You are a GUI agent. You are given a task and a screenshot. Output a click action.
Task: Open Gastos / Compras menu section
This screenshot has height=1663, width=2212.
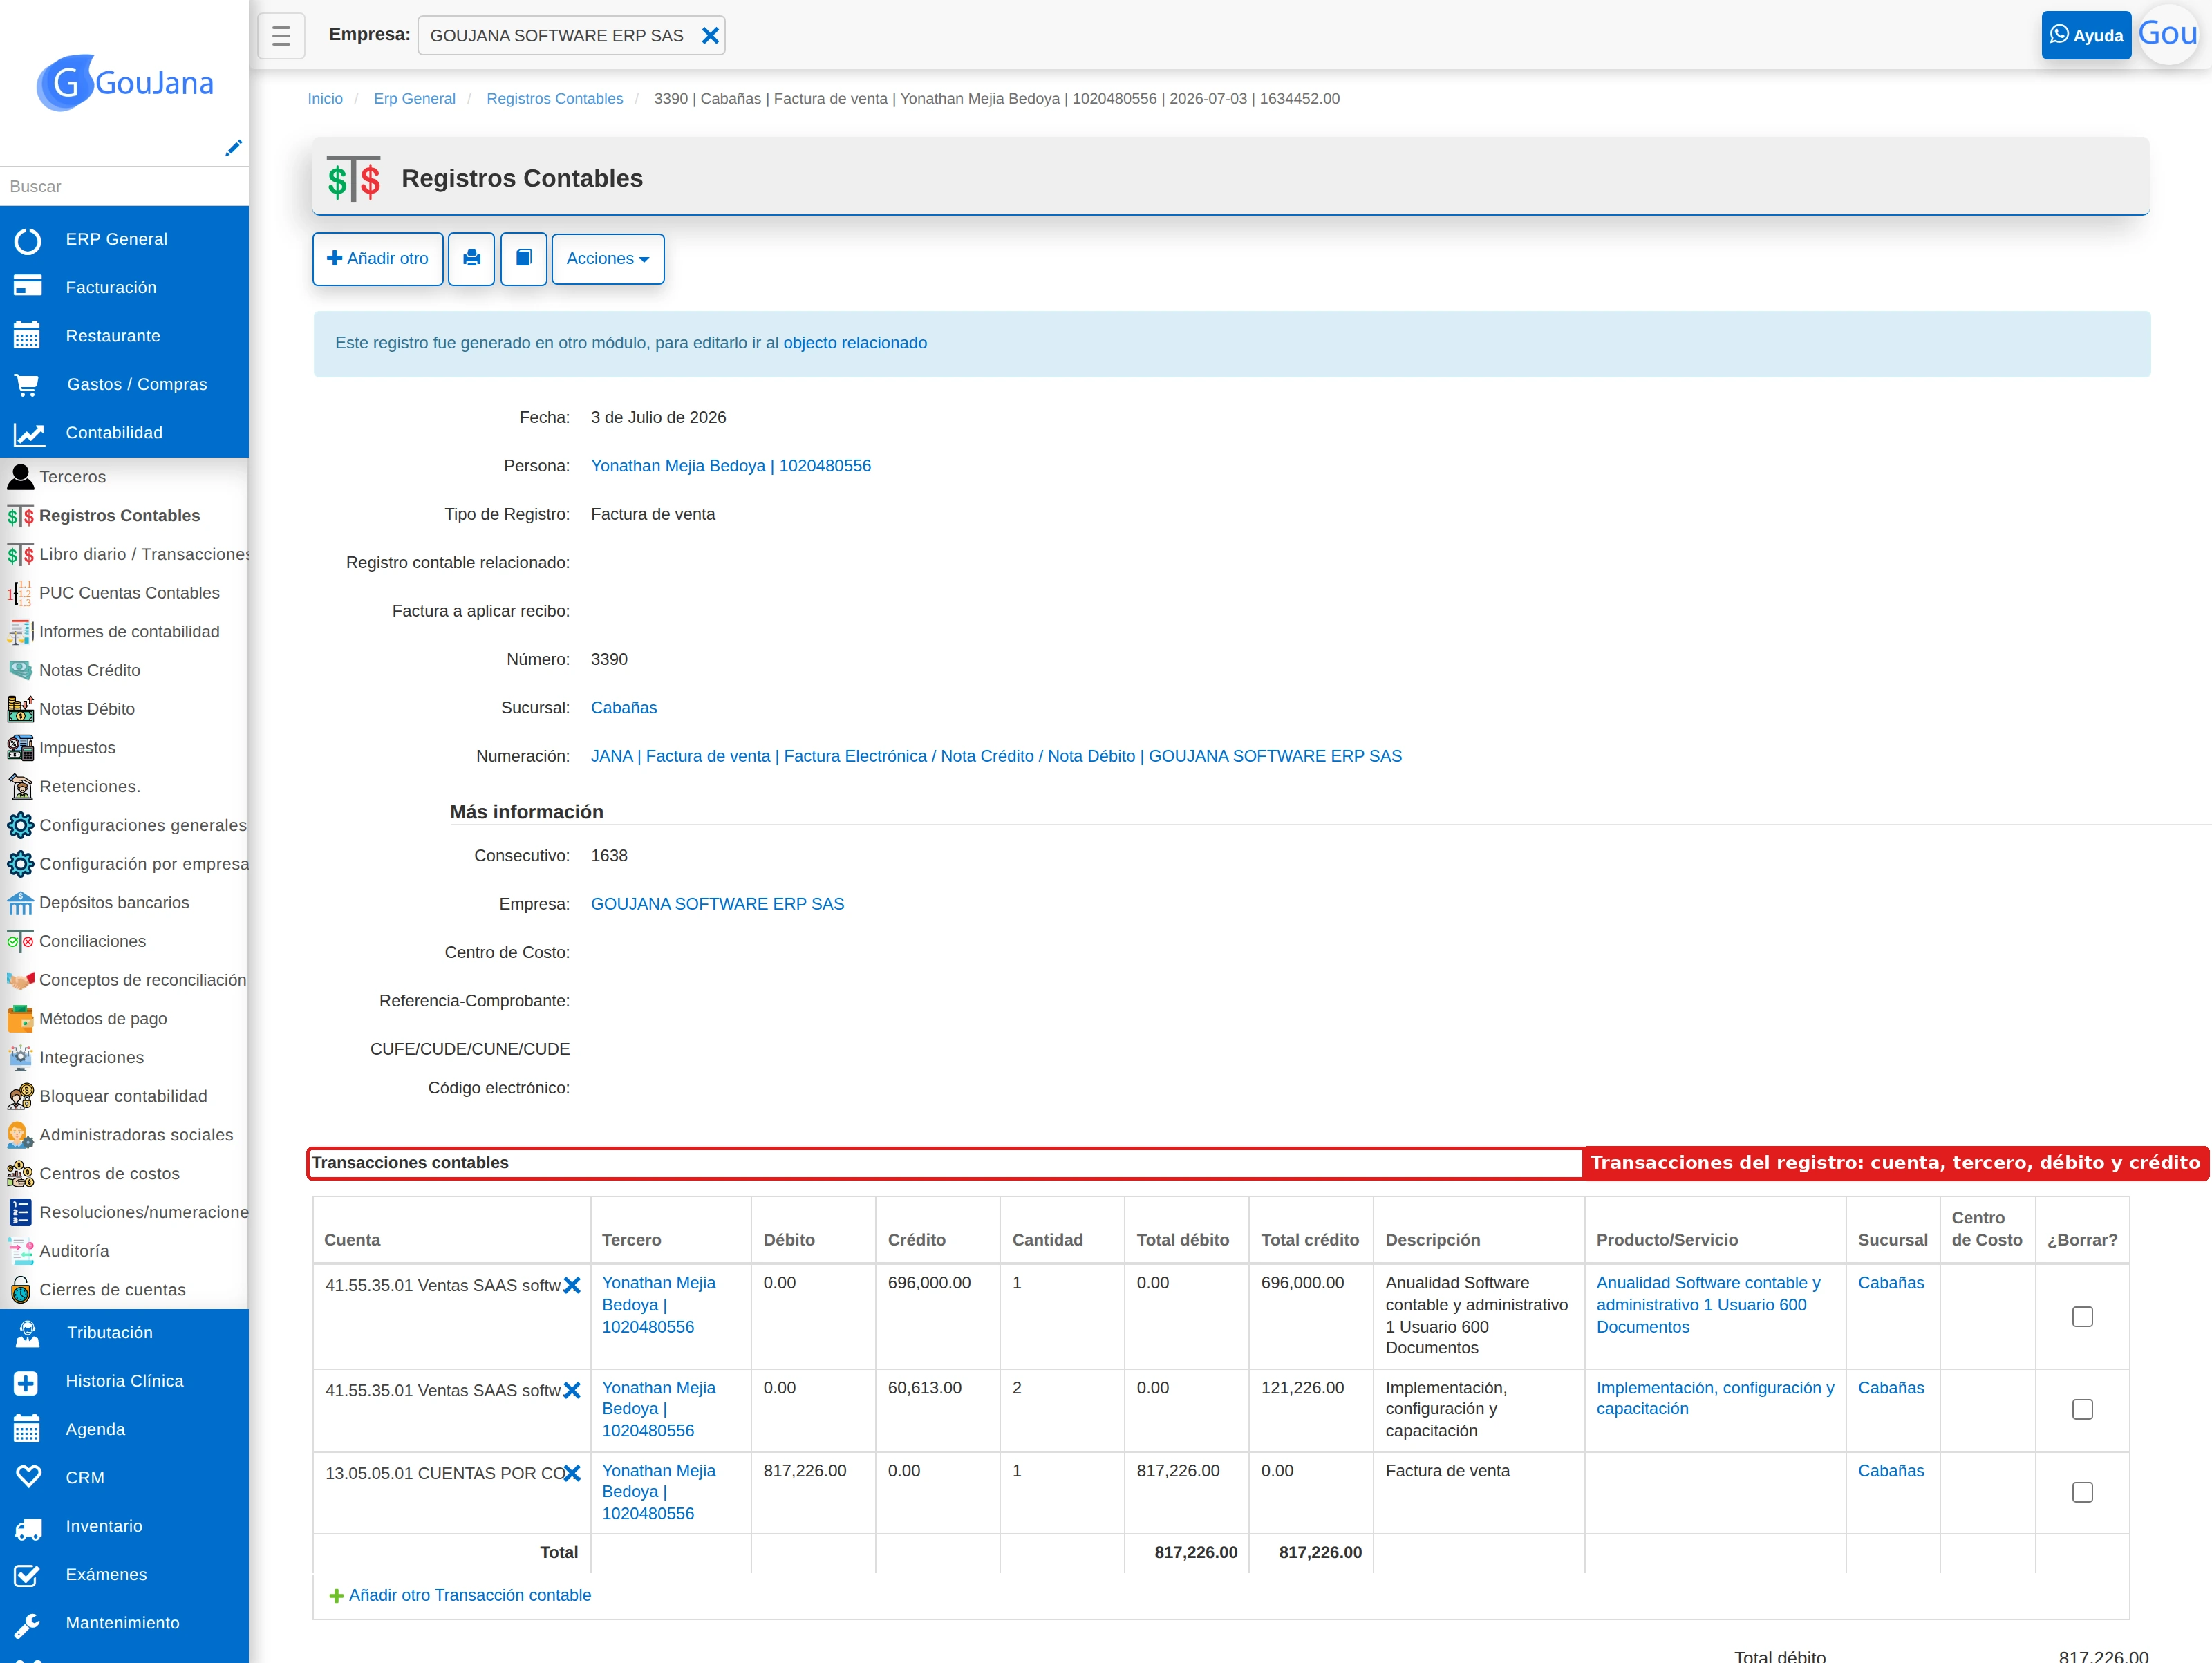(x=124, y=384)
